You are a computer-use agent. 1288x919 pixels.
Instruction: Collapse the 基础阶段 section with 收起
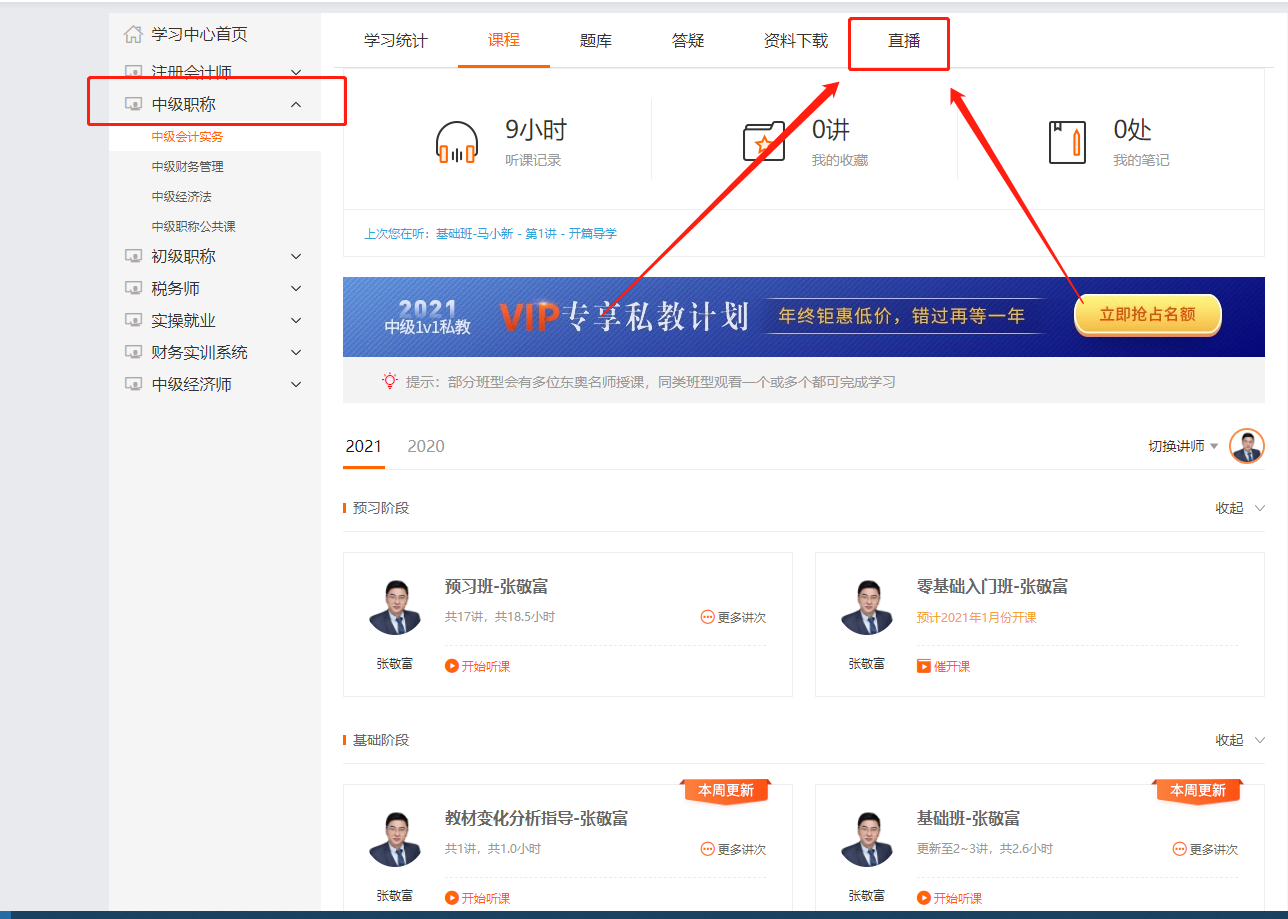[1240, 740]
